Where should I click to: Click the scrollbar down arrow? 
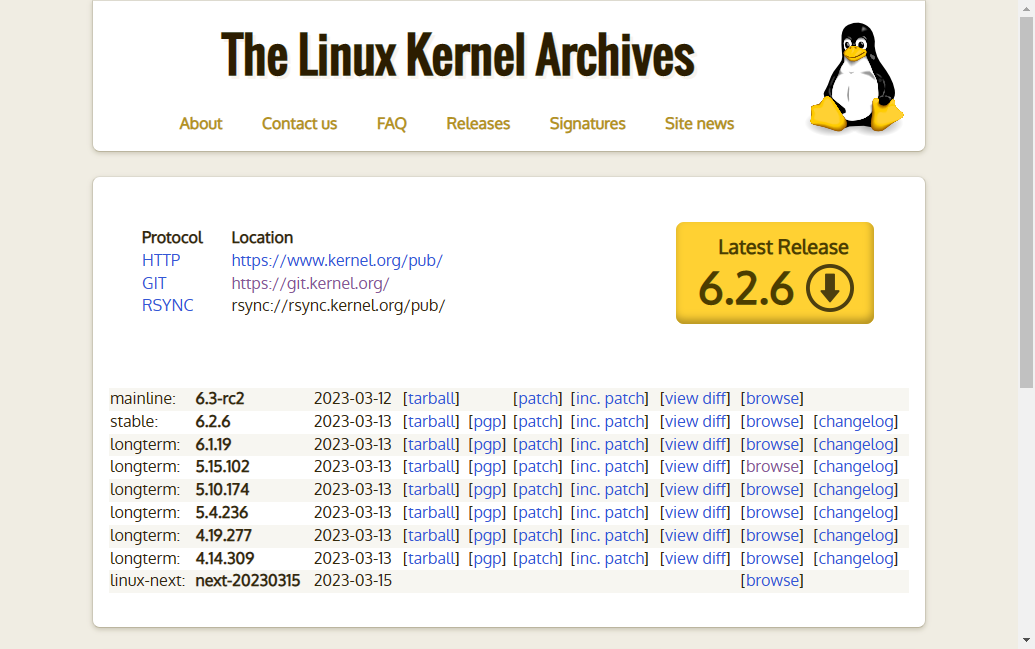click(x=1026, y=640)
